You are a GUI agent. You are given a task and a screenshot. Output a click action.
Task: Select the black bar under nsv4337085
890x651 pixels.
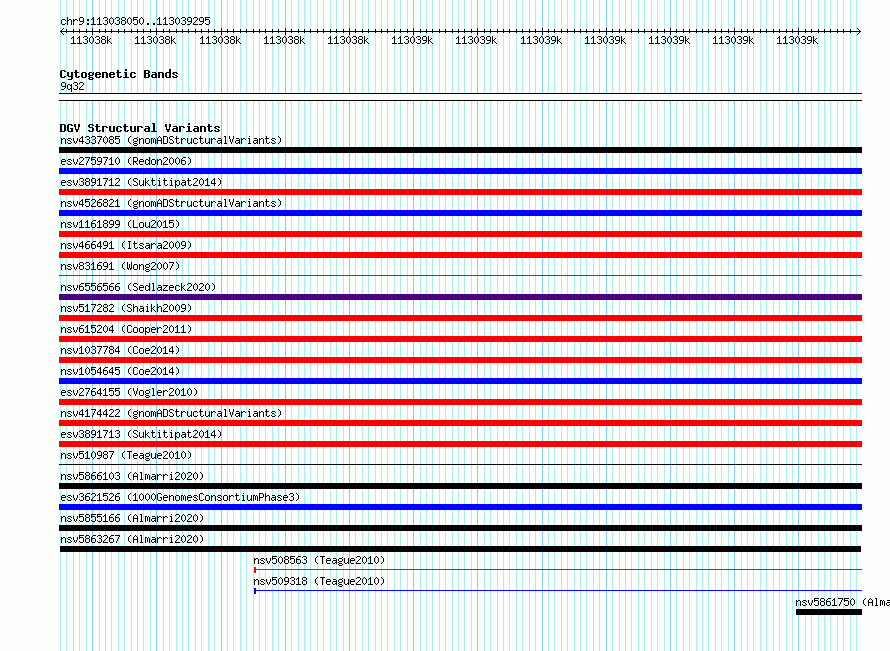[460, 150]
